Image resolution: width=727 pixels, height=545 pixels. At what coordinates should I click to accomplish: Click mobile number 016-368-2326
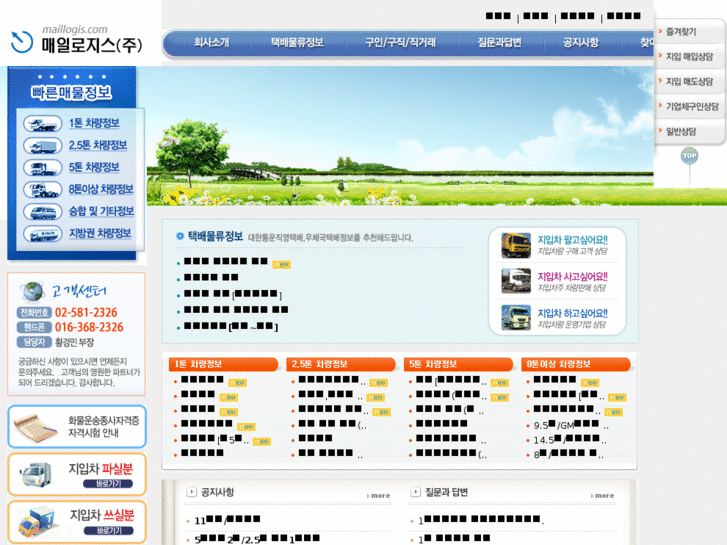(x=89, y=327)
